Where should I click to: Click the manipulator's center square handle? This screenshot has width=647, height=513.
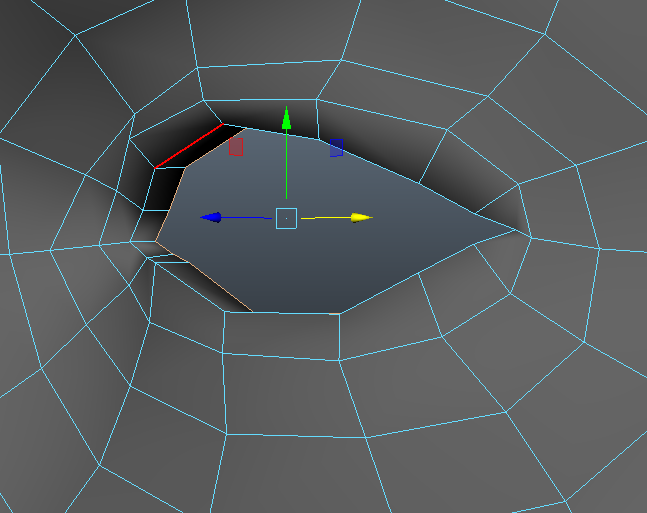286,217
